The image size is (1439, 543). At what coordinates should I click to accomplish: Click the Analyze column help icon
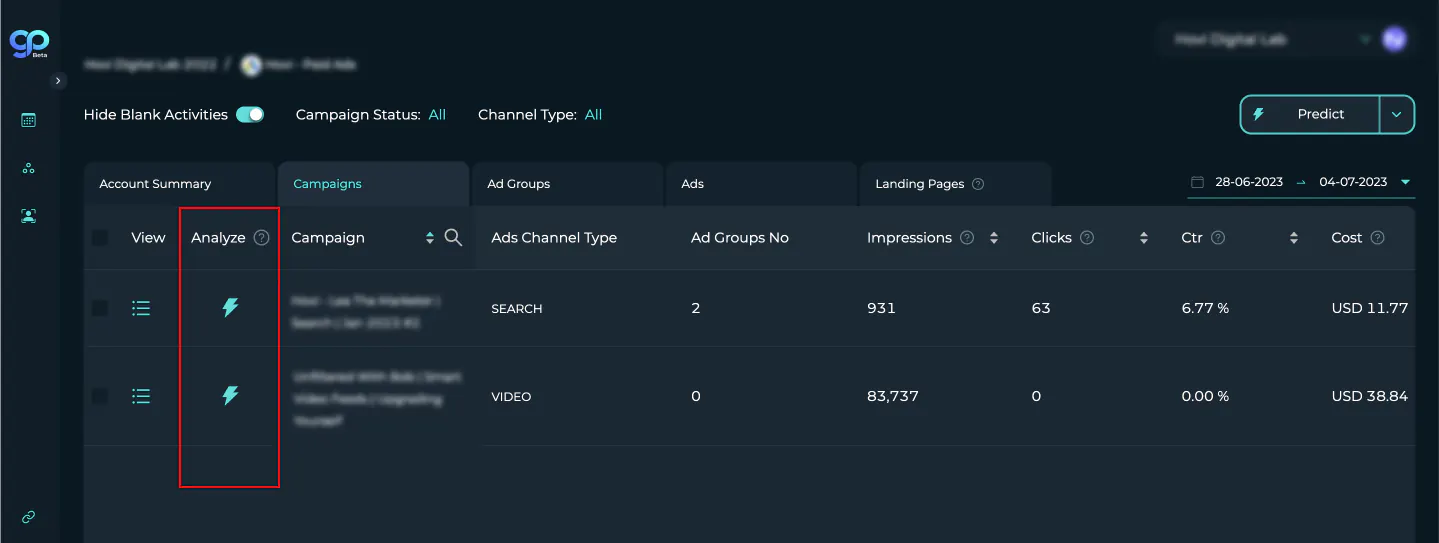point(262,238)
